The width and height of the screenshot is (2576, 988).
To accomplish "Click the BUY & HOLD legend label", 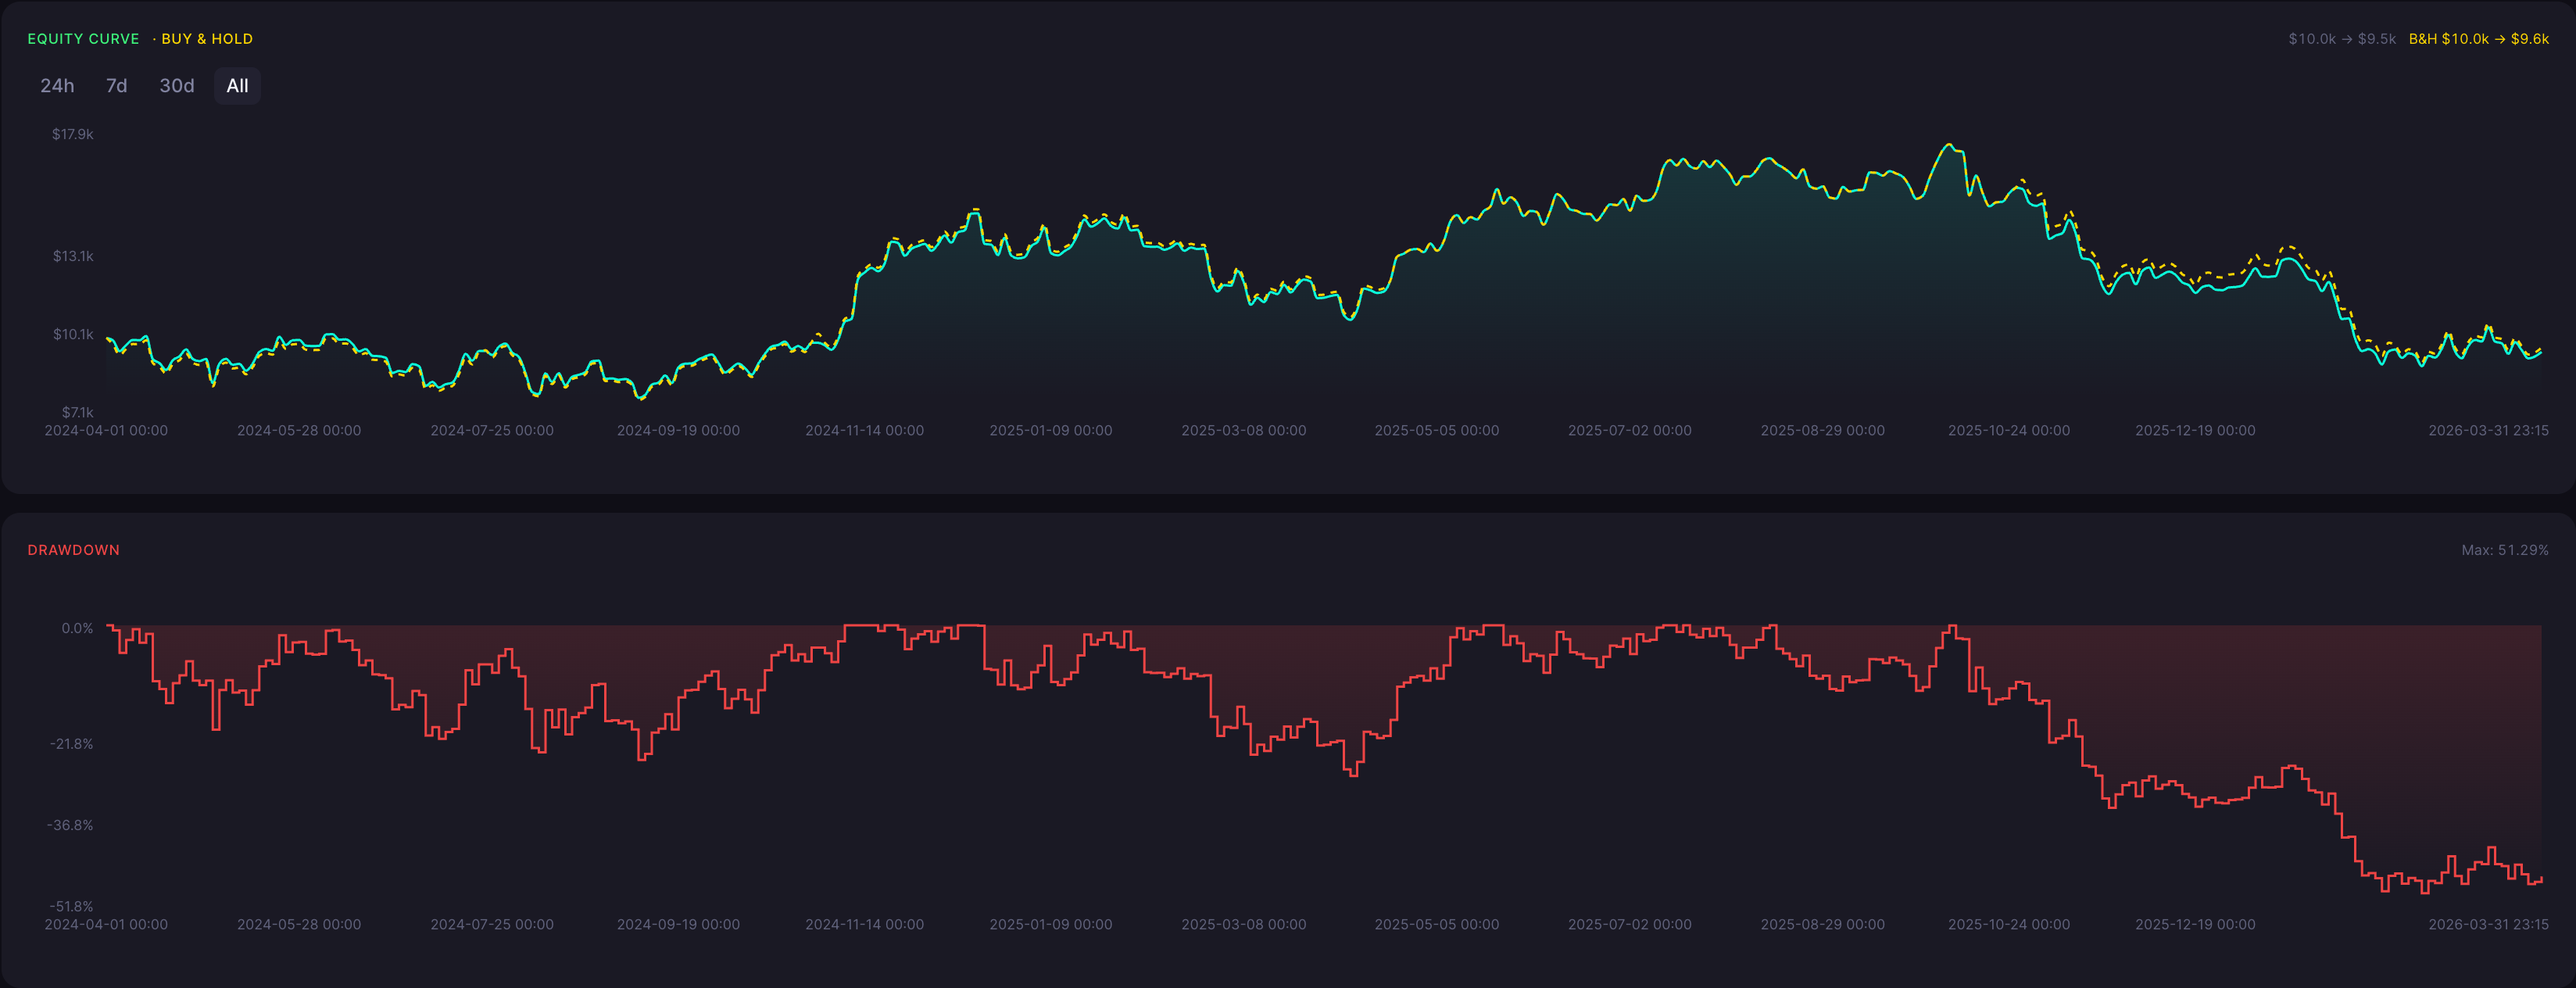I will (x=207, y=39).
